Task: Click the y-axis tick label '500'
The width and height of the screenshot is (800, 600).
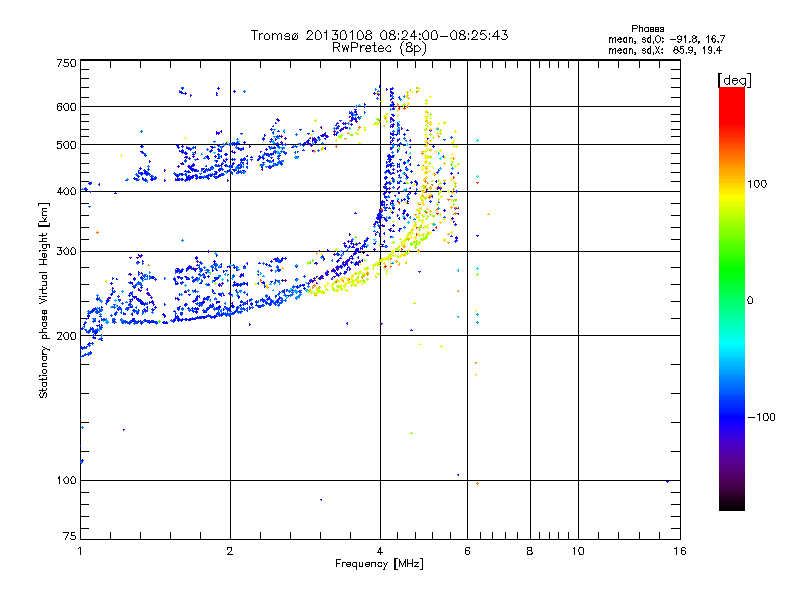Action: coord(66,145)
